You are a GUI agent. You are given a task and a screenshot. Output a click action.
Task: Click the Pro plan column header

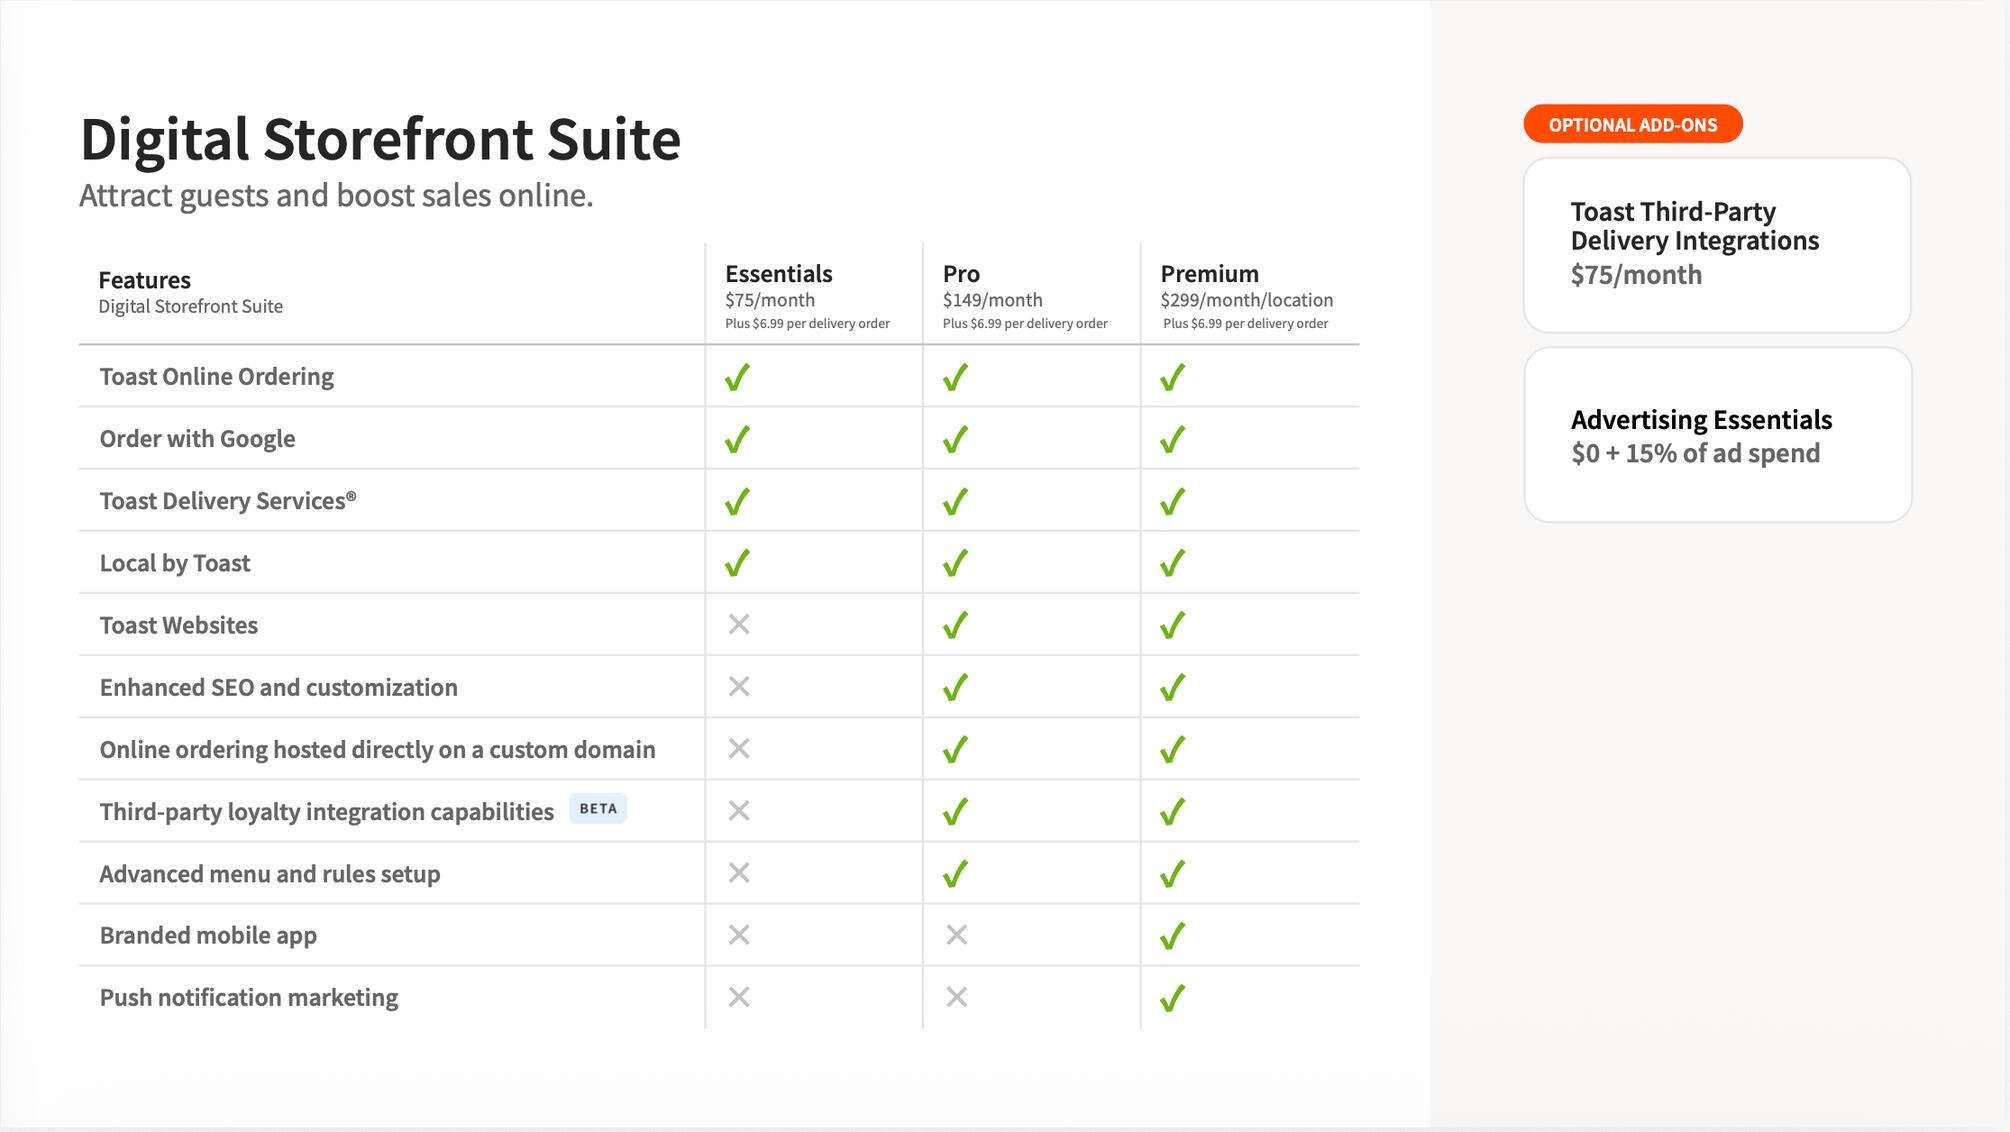(961, 274)
